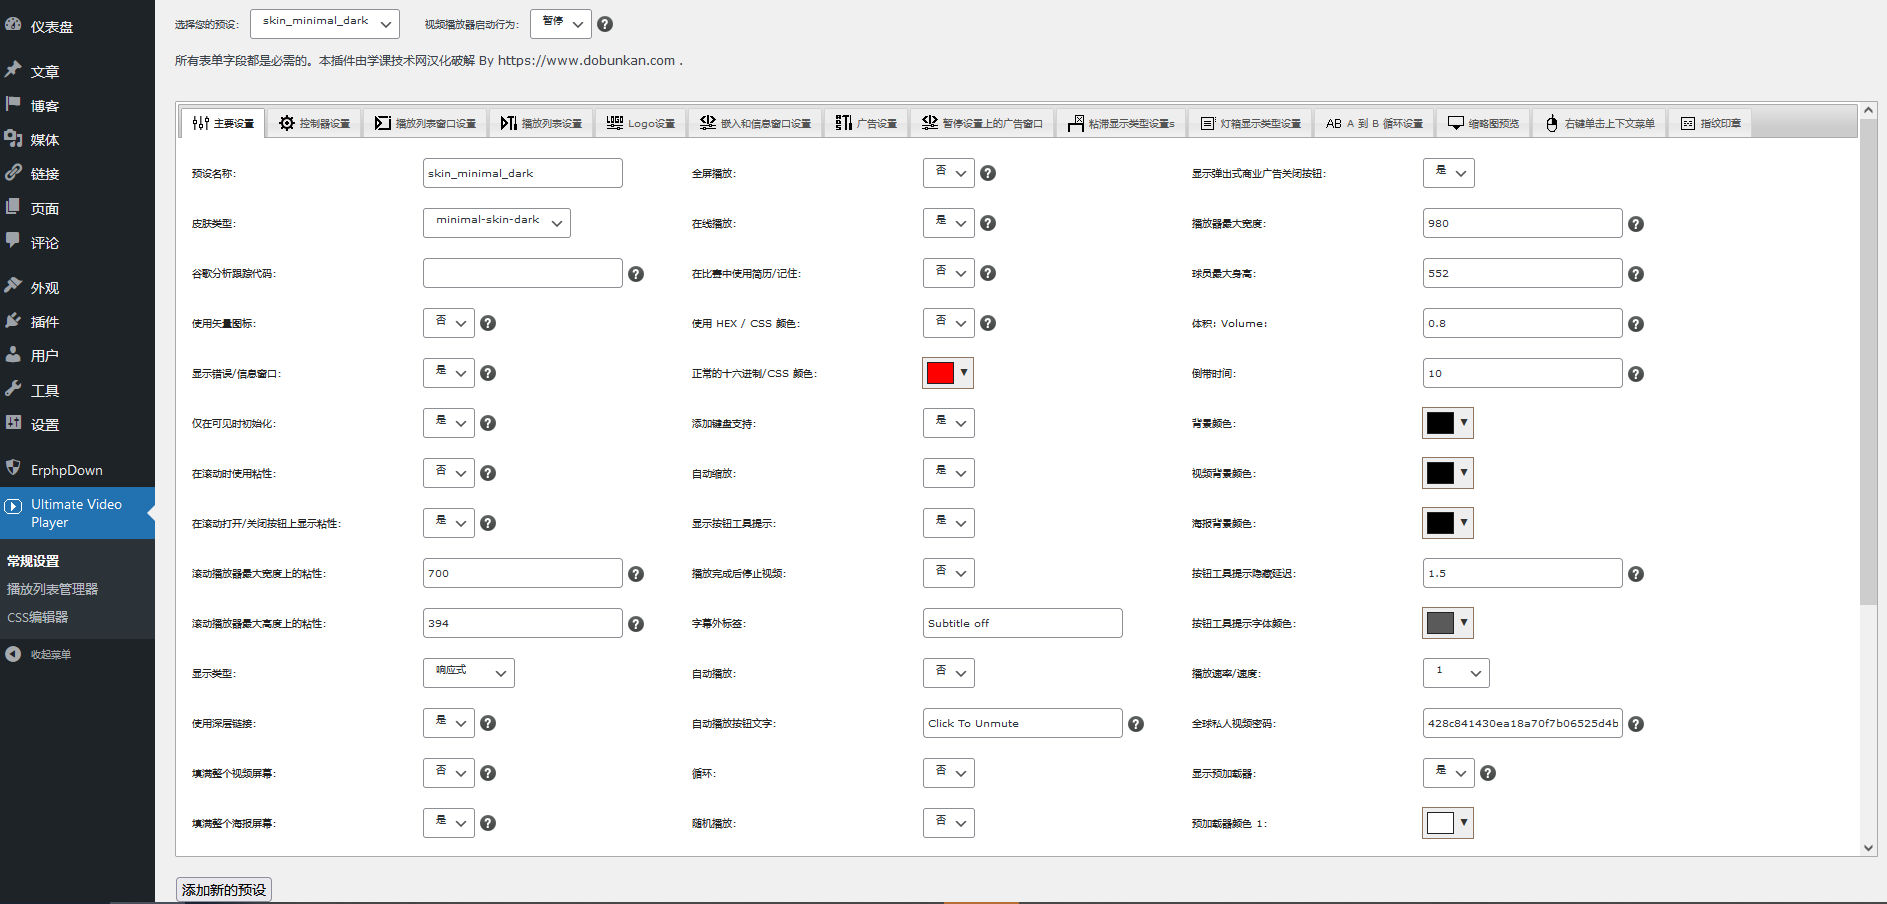Open the 皮肤类型 minimal-skin-dark dropdown
Image resolution: width=1887 pixels, height=904 pixels.
point(497,223)
